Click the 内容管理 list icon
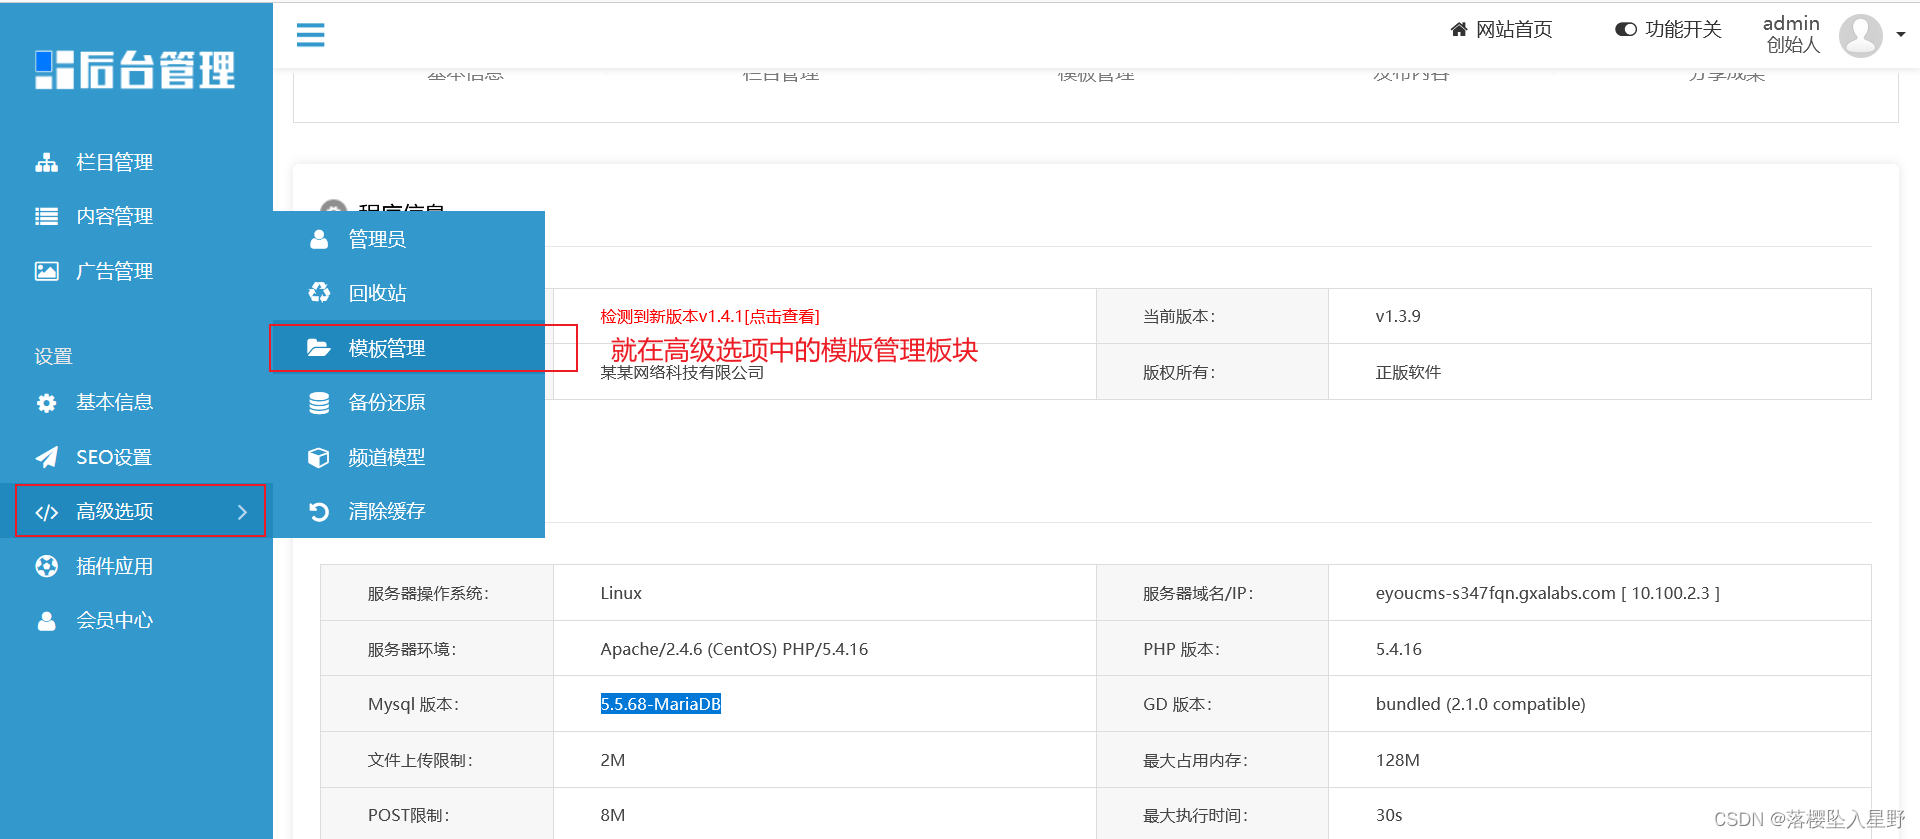This screenshot has height=839, width=1920. coord(47,216)
